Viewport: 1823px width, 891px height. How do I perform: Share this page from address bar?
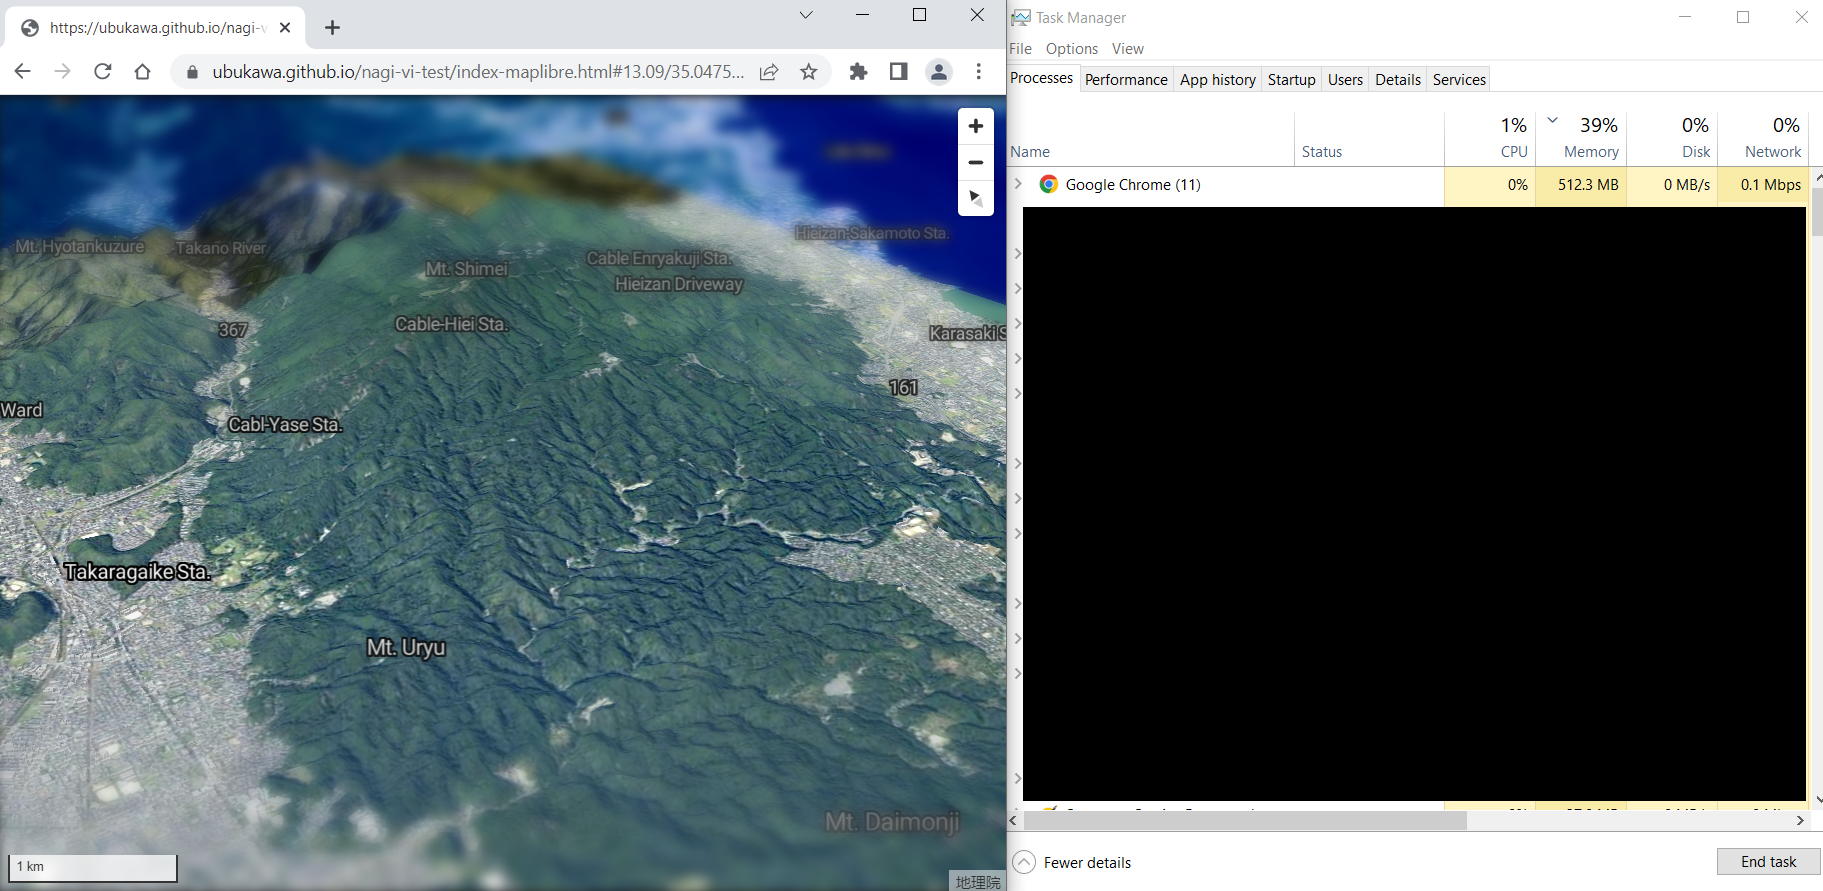(769, 72)
